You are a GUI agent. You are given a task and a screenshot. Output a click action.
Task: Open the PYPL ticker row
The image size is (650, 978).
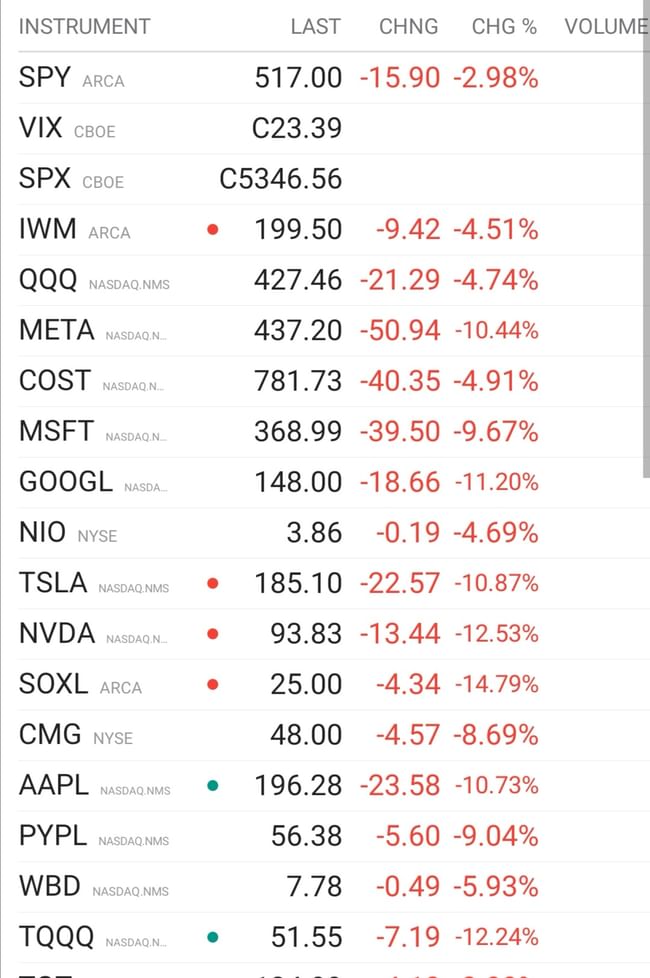53,836
